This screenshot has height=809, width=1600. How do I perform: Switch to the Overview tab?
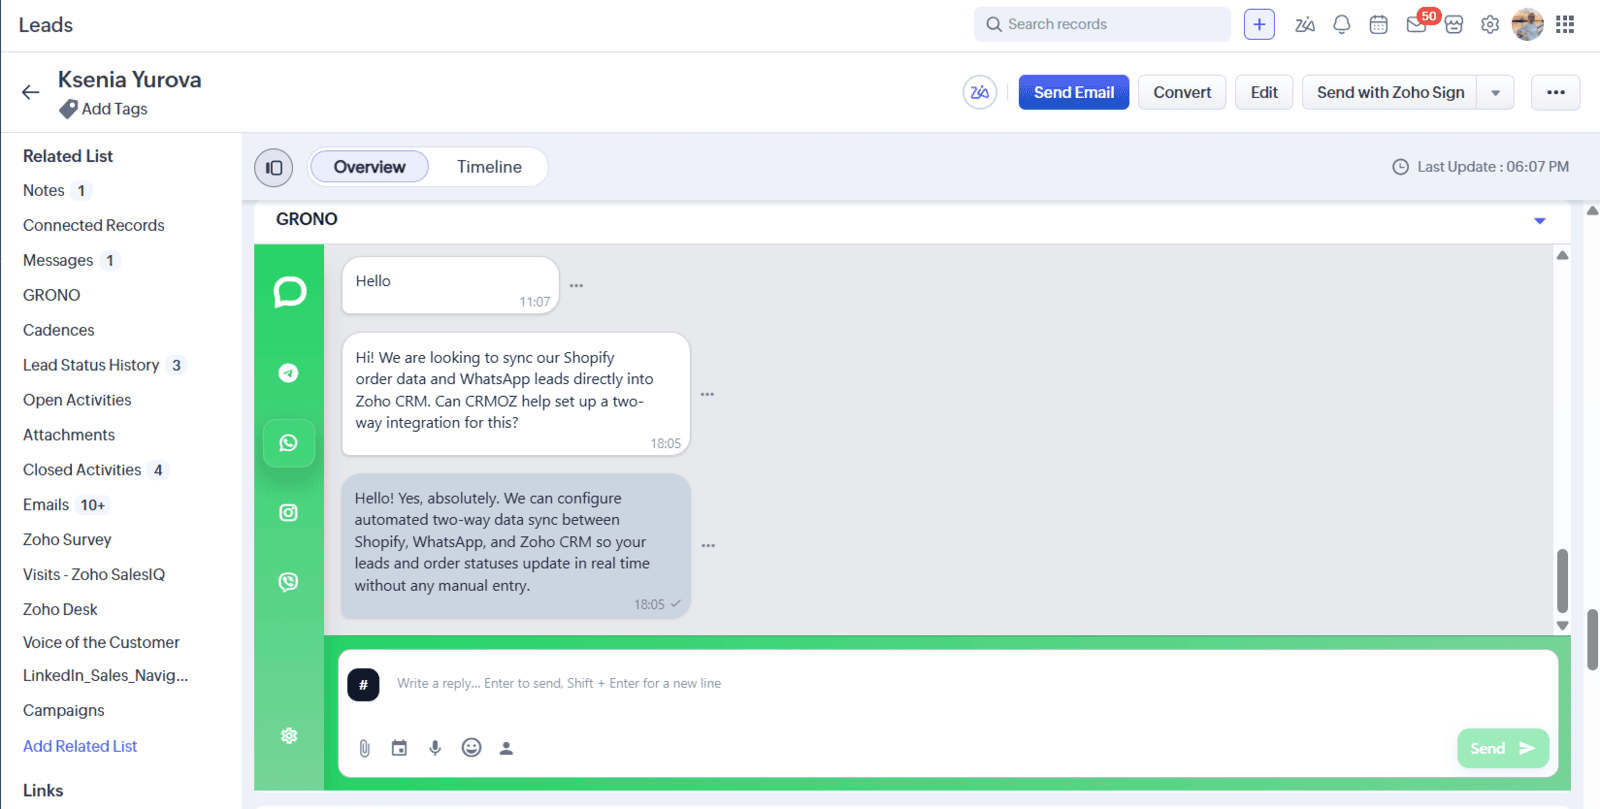click(x=370, y=167)
